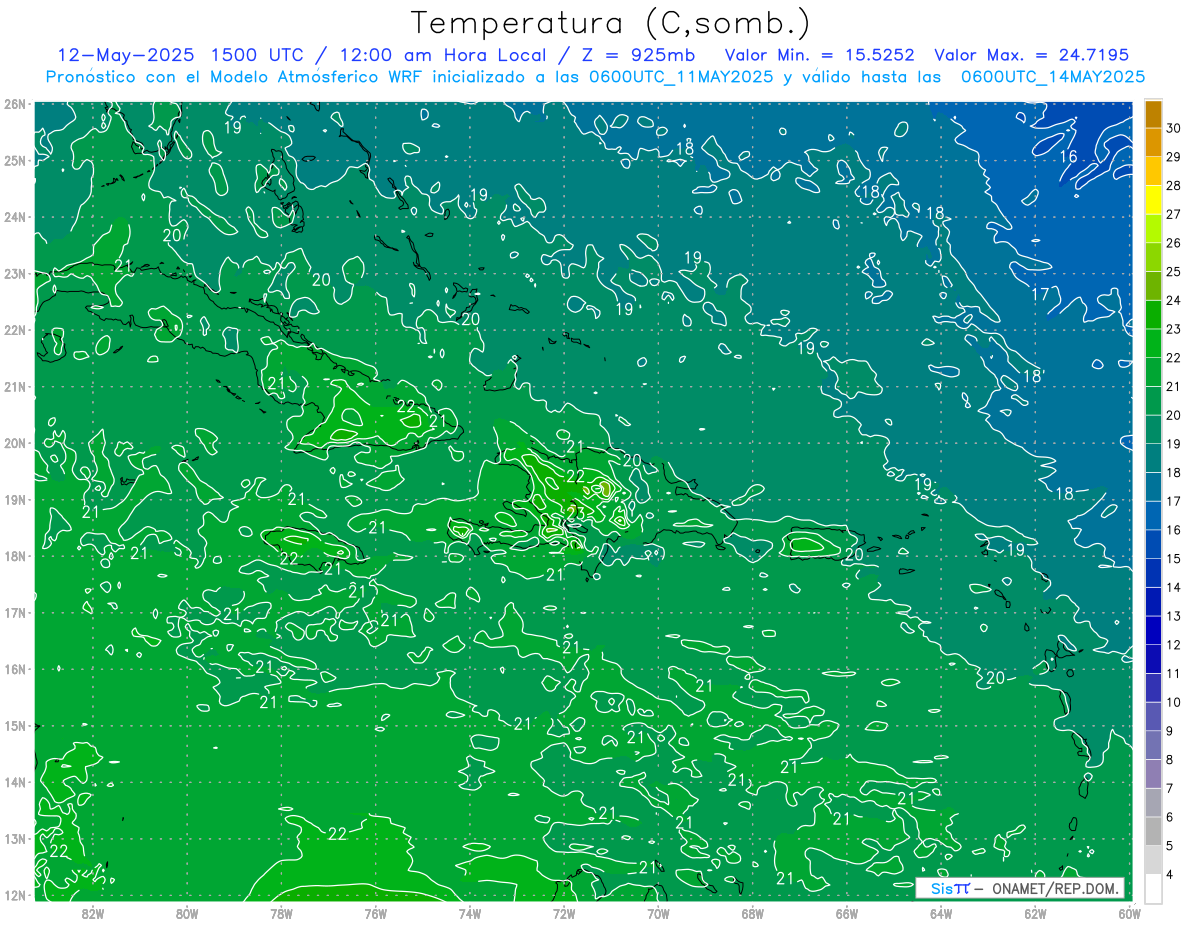
Task: Click the 24N latitude axis label
Action: tap(15, 217)
